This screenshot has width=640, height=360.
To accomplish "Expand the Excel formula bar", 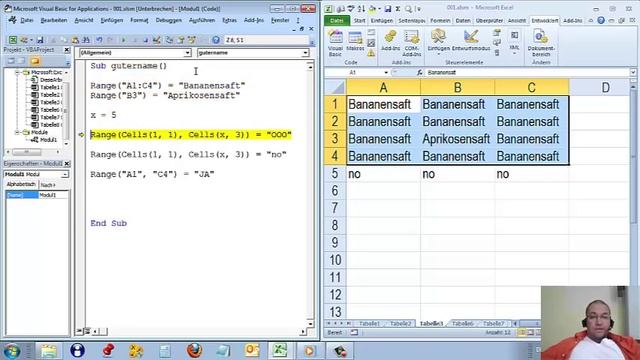I will click(x=633, y=72).
